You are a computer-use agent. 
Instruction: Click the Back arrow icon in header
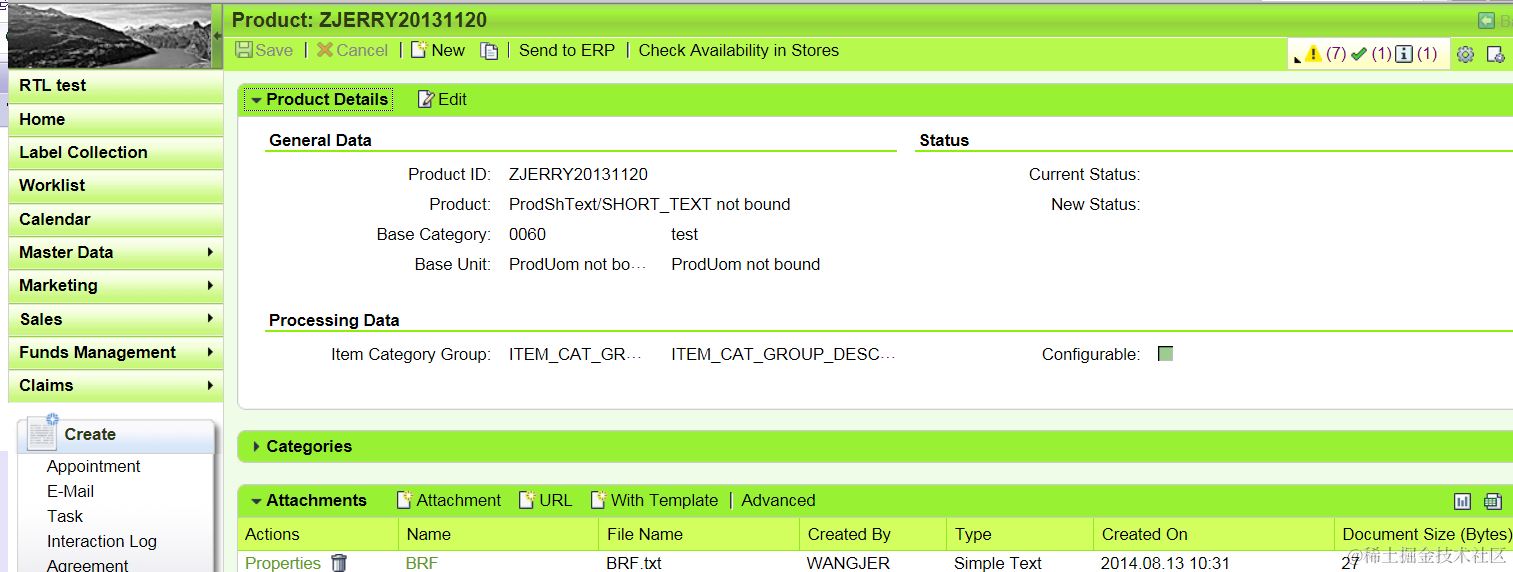click(1487, 20)
